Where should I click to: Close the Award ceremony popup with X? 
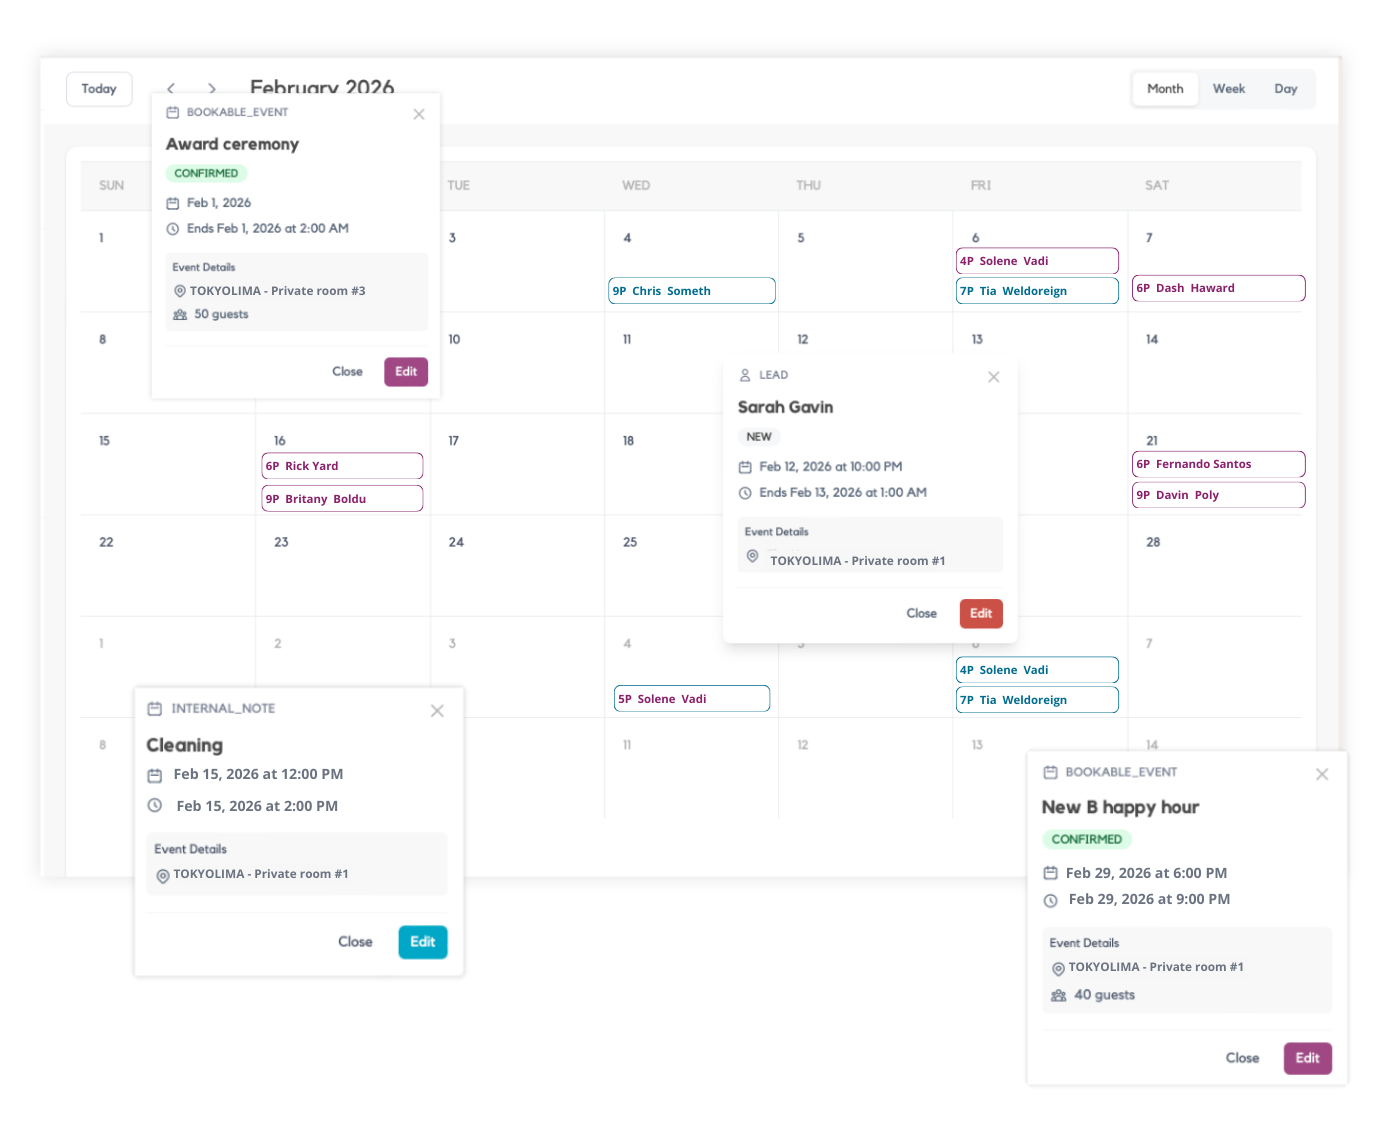point(419,114)
